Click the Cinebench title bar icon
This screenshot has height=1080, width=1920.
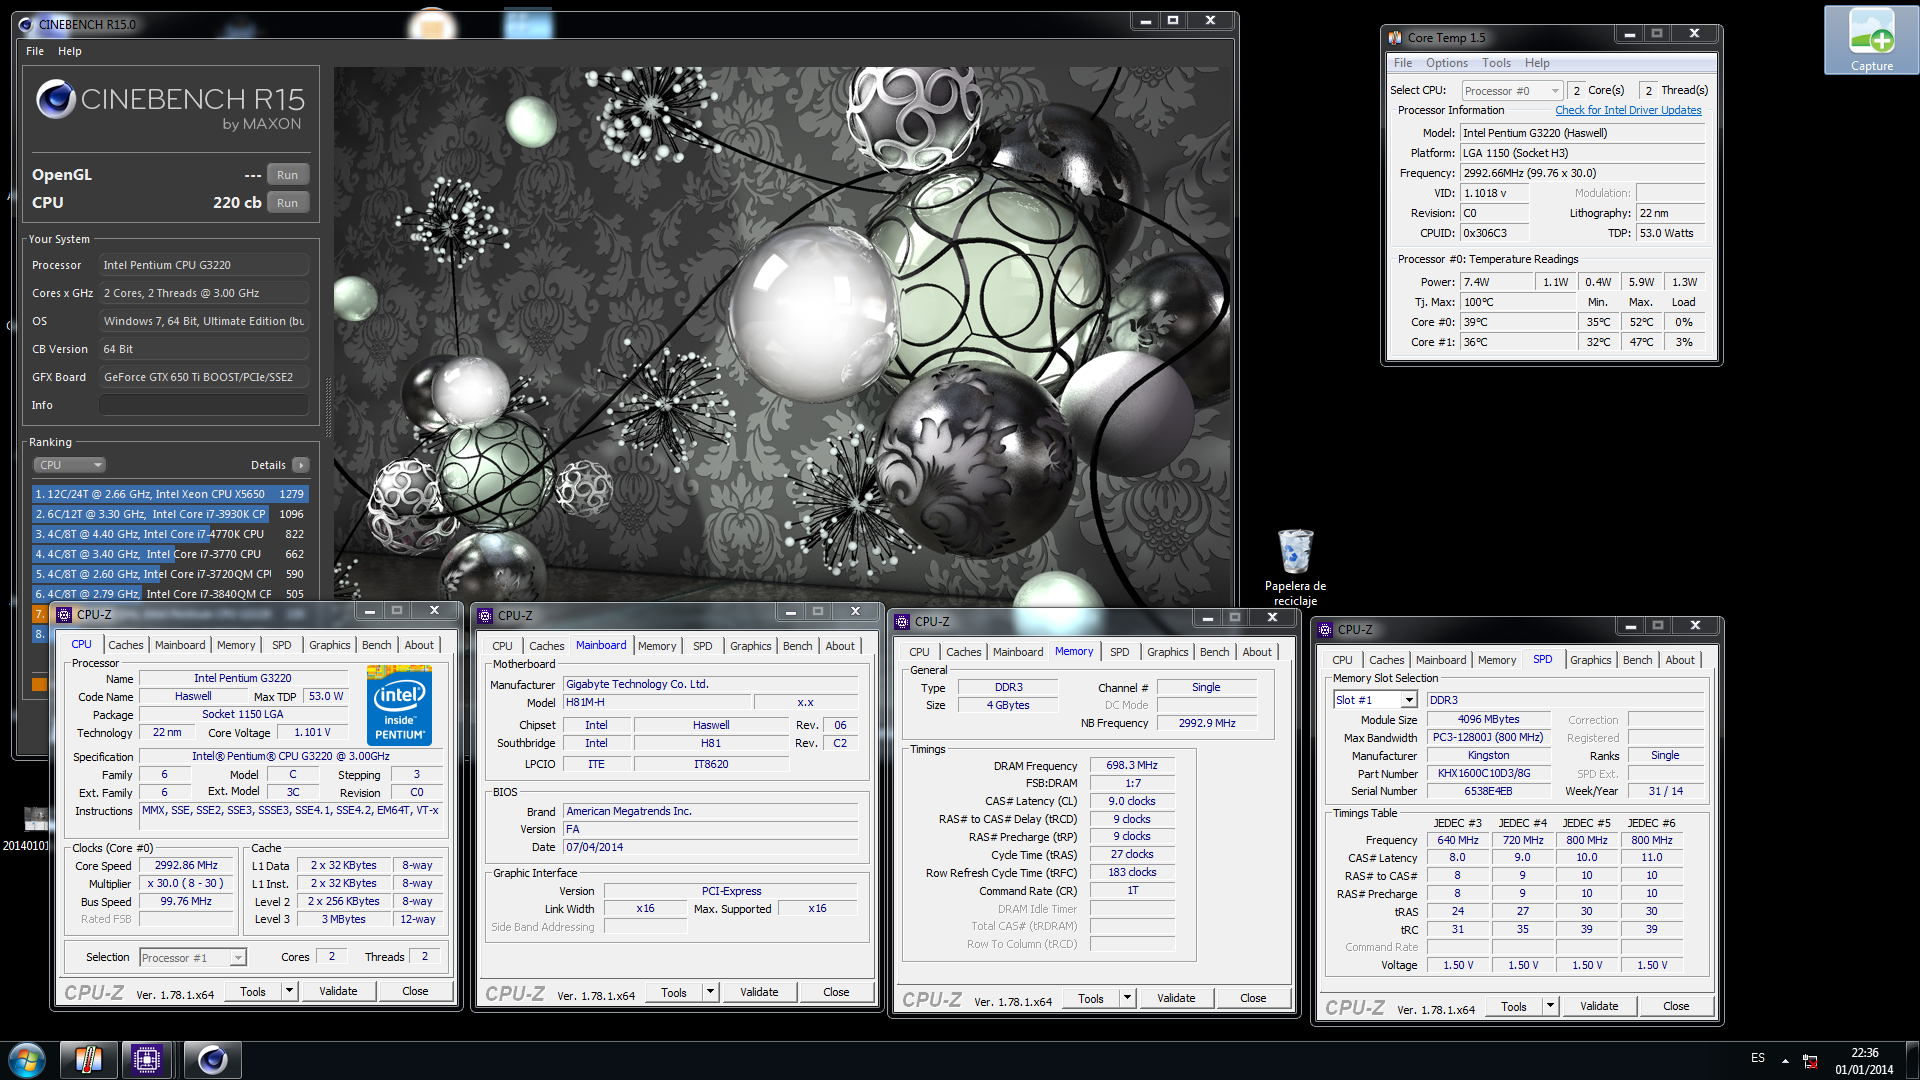click(26, 24)
